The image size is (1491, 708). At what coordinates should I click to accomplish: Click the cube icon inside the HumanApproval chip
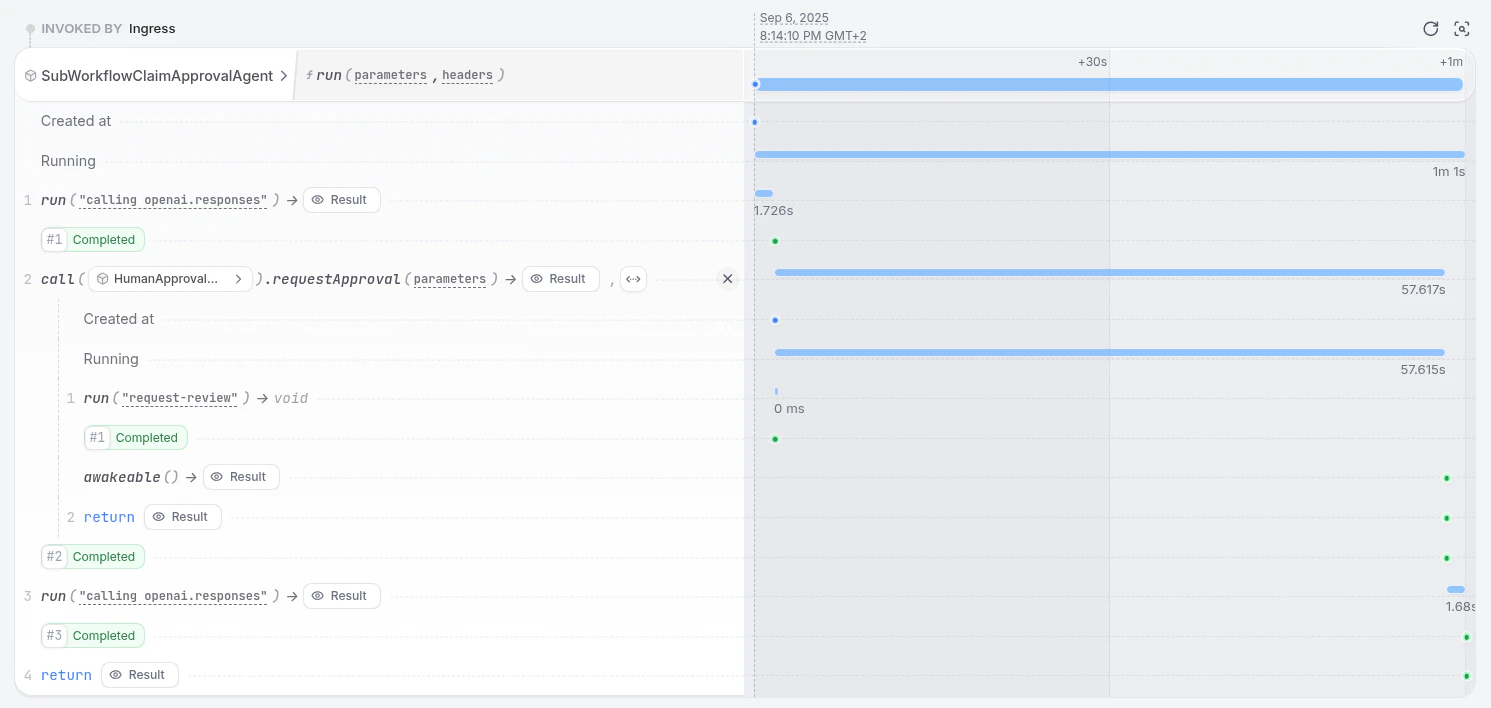tap(103, 279)
